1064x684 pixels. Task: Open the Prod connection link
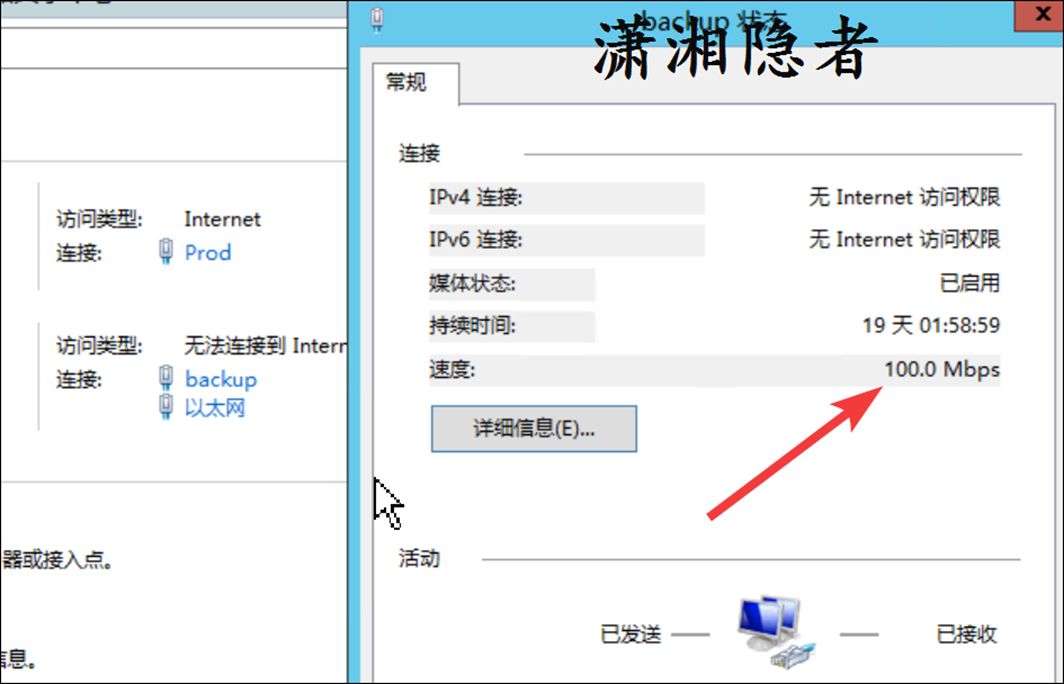tap(208, 252)
